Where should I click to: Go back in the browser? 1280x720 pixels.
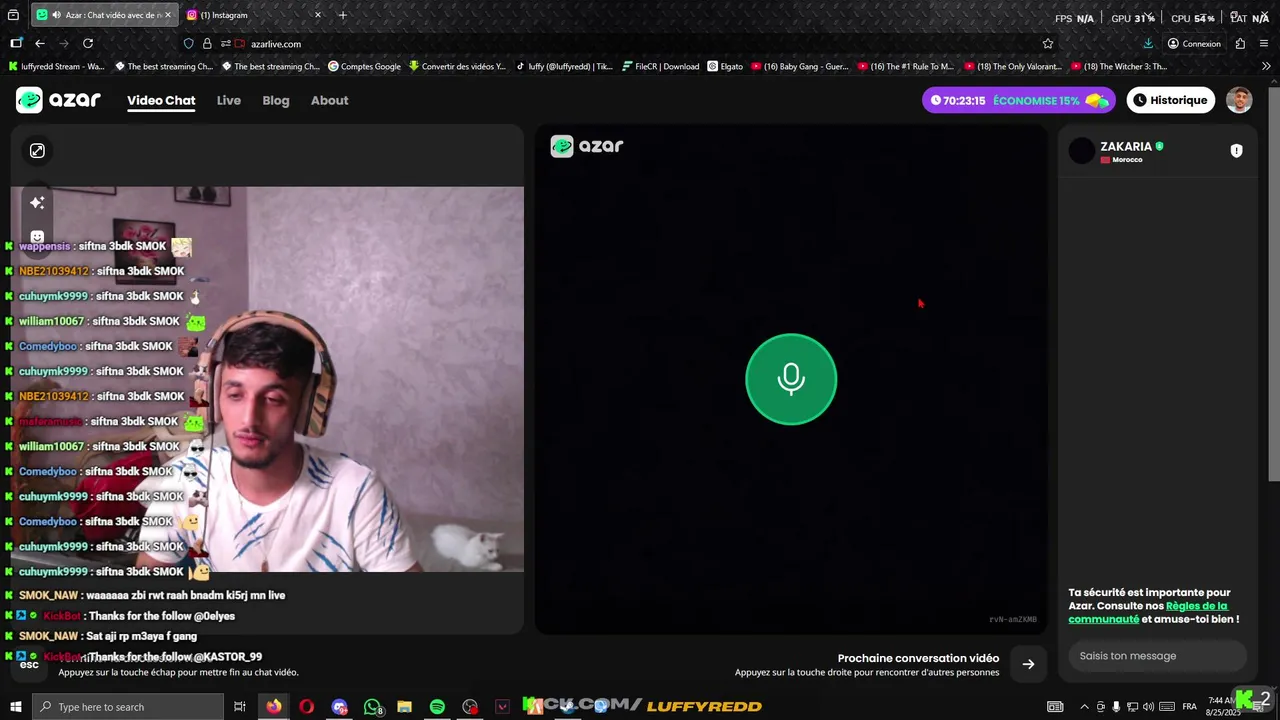40,43
